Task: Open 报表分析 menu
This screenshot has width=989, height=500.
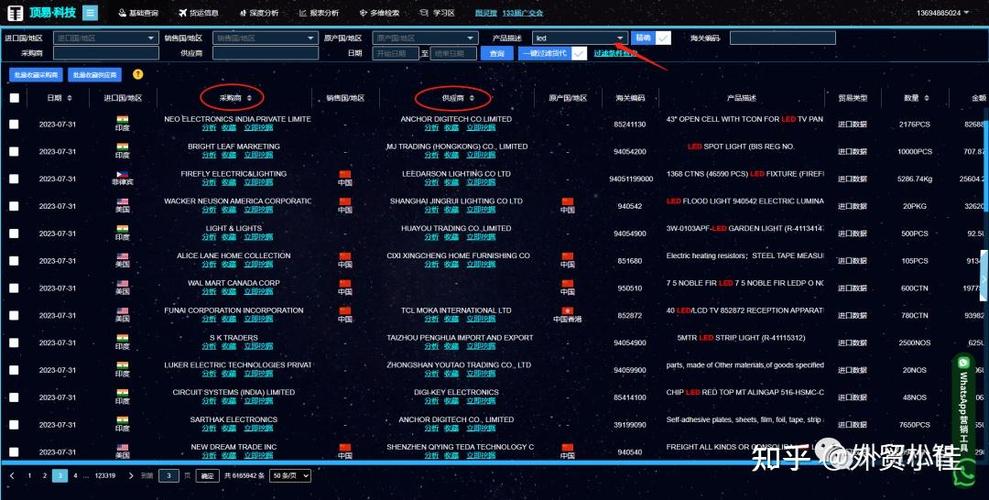Action: (x=319, y=13)
